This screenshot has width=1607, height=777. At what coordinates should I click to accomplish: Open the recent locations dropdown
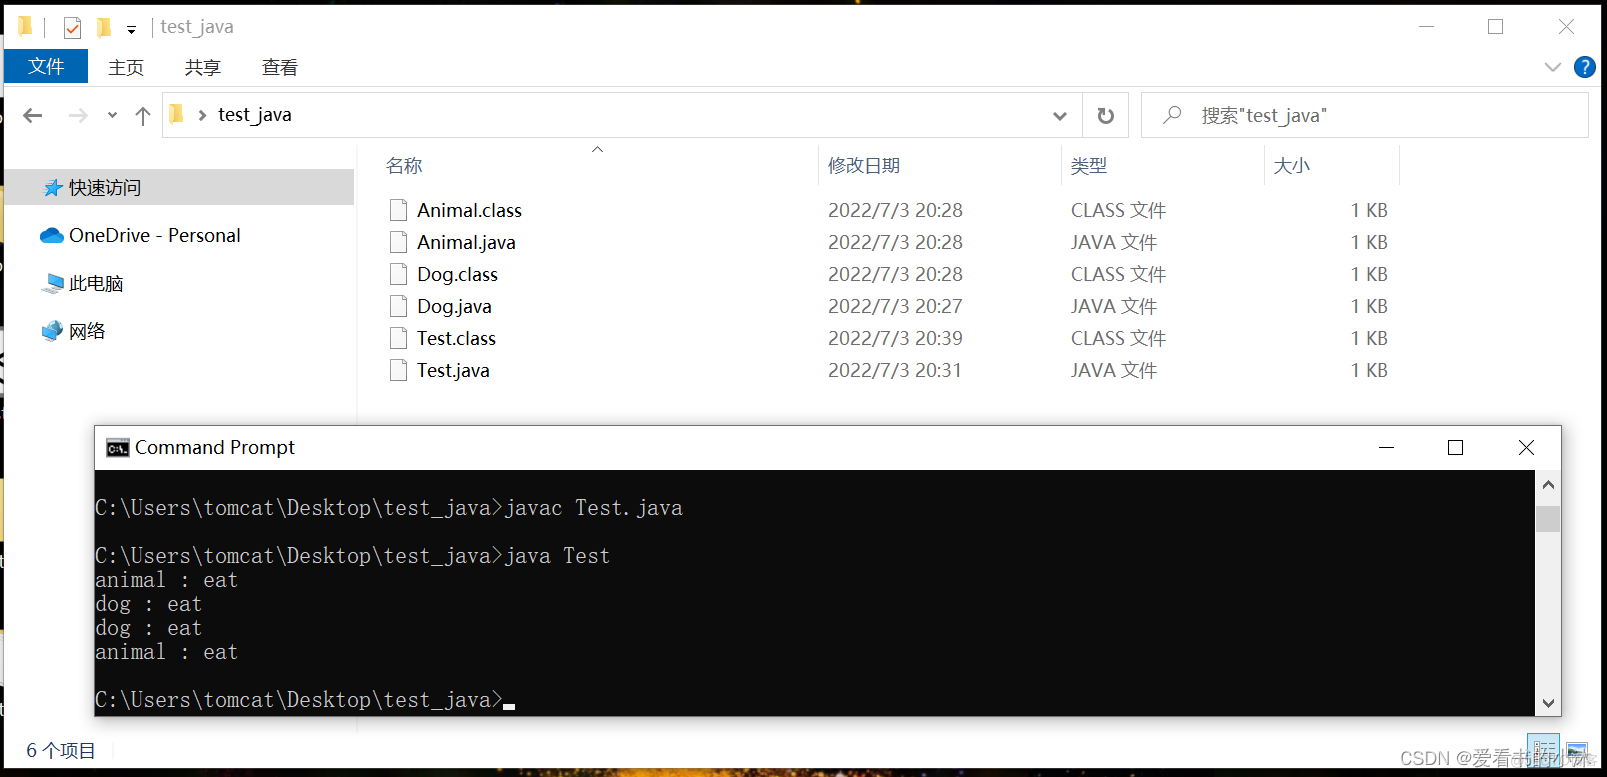pyautogui.click(x=112, y=115)
